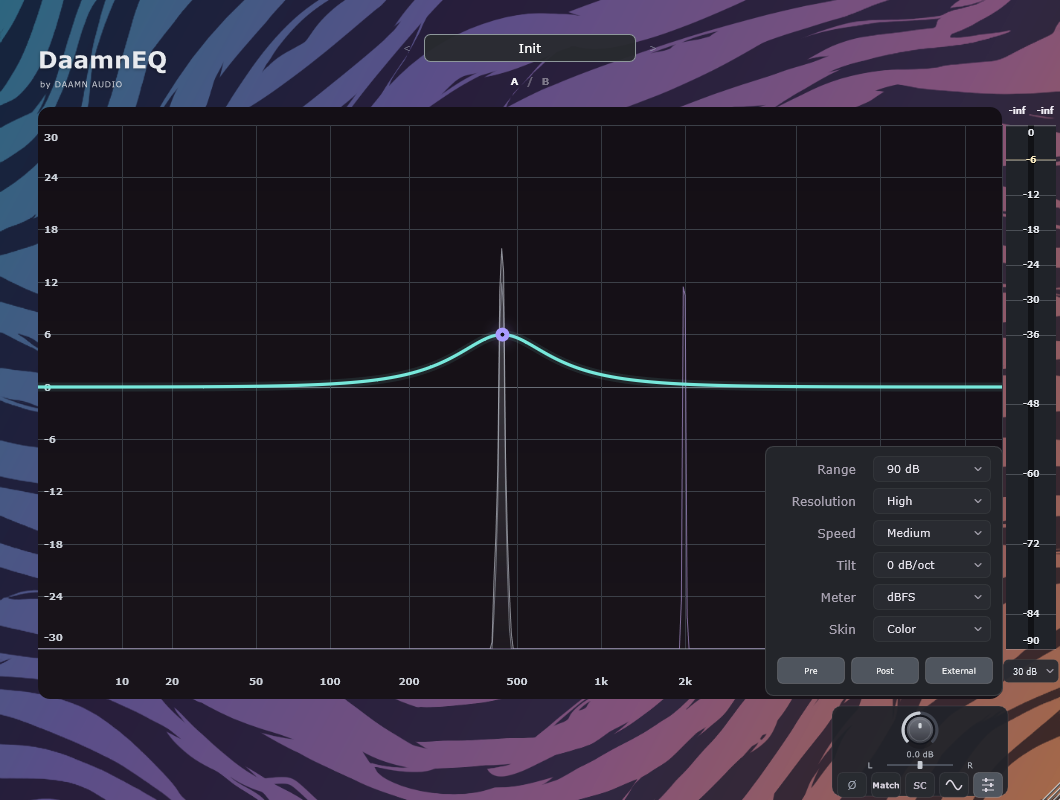Screen dimensions: 1060x800
Task: Open the Range dropdown showing 90 dB
Action: [x=932, y=469]
